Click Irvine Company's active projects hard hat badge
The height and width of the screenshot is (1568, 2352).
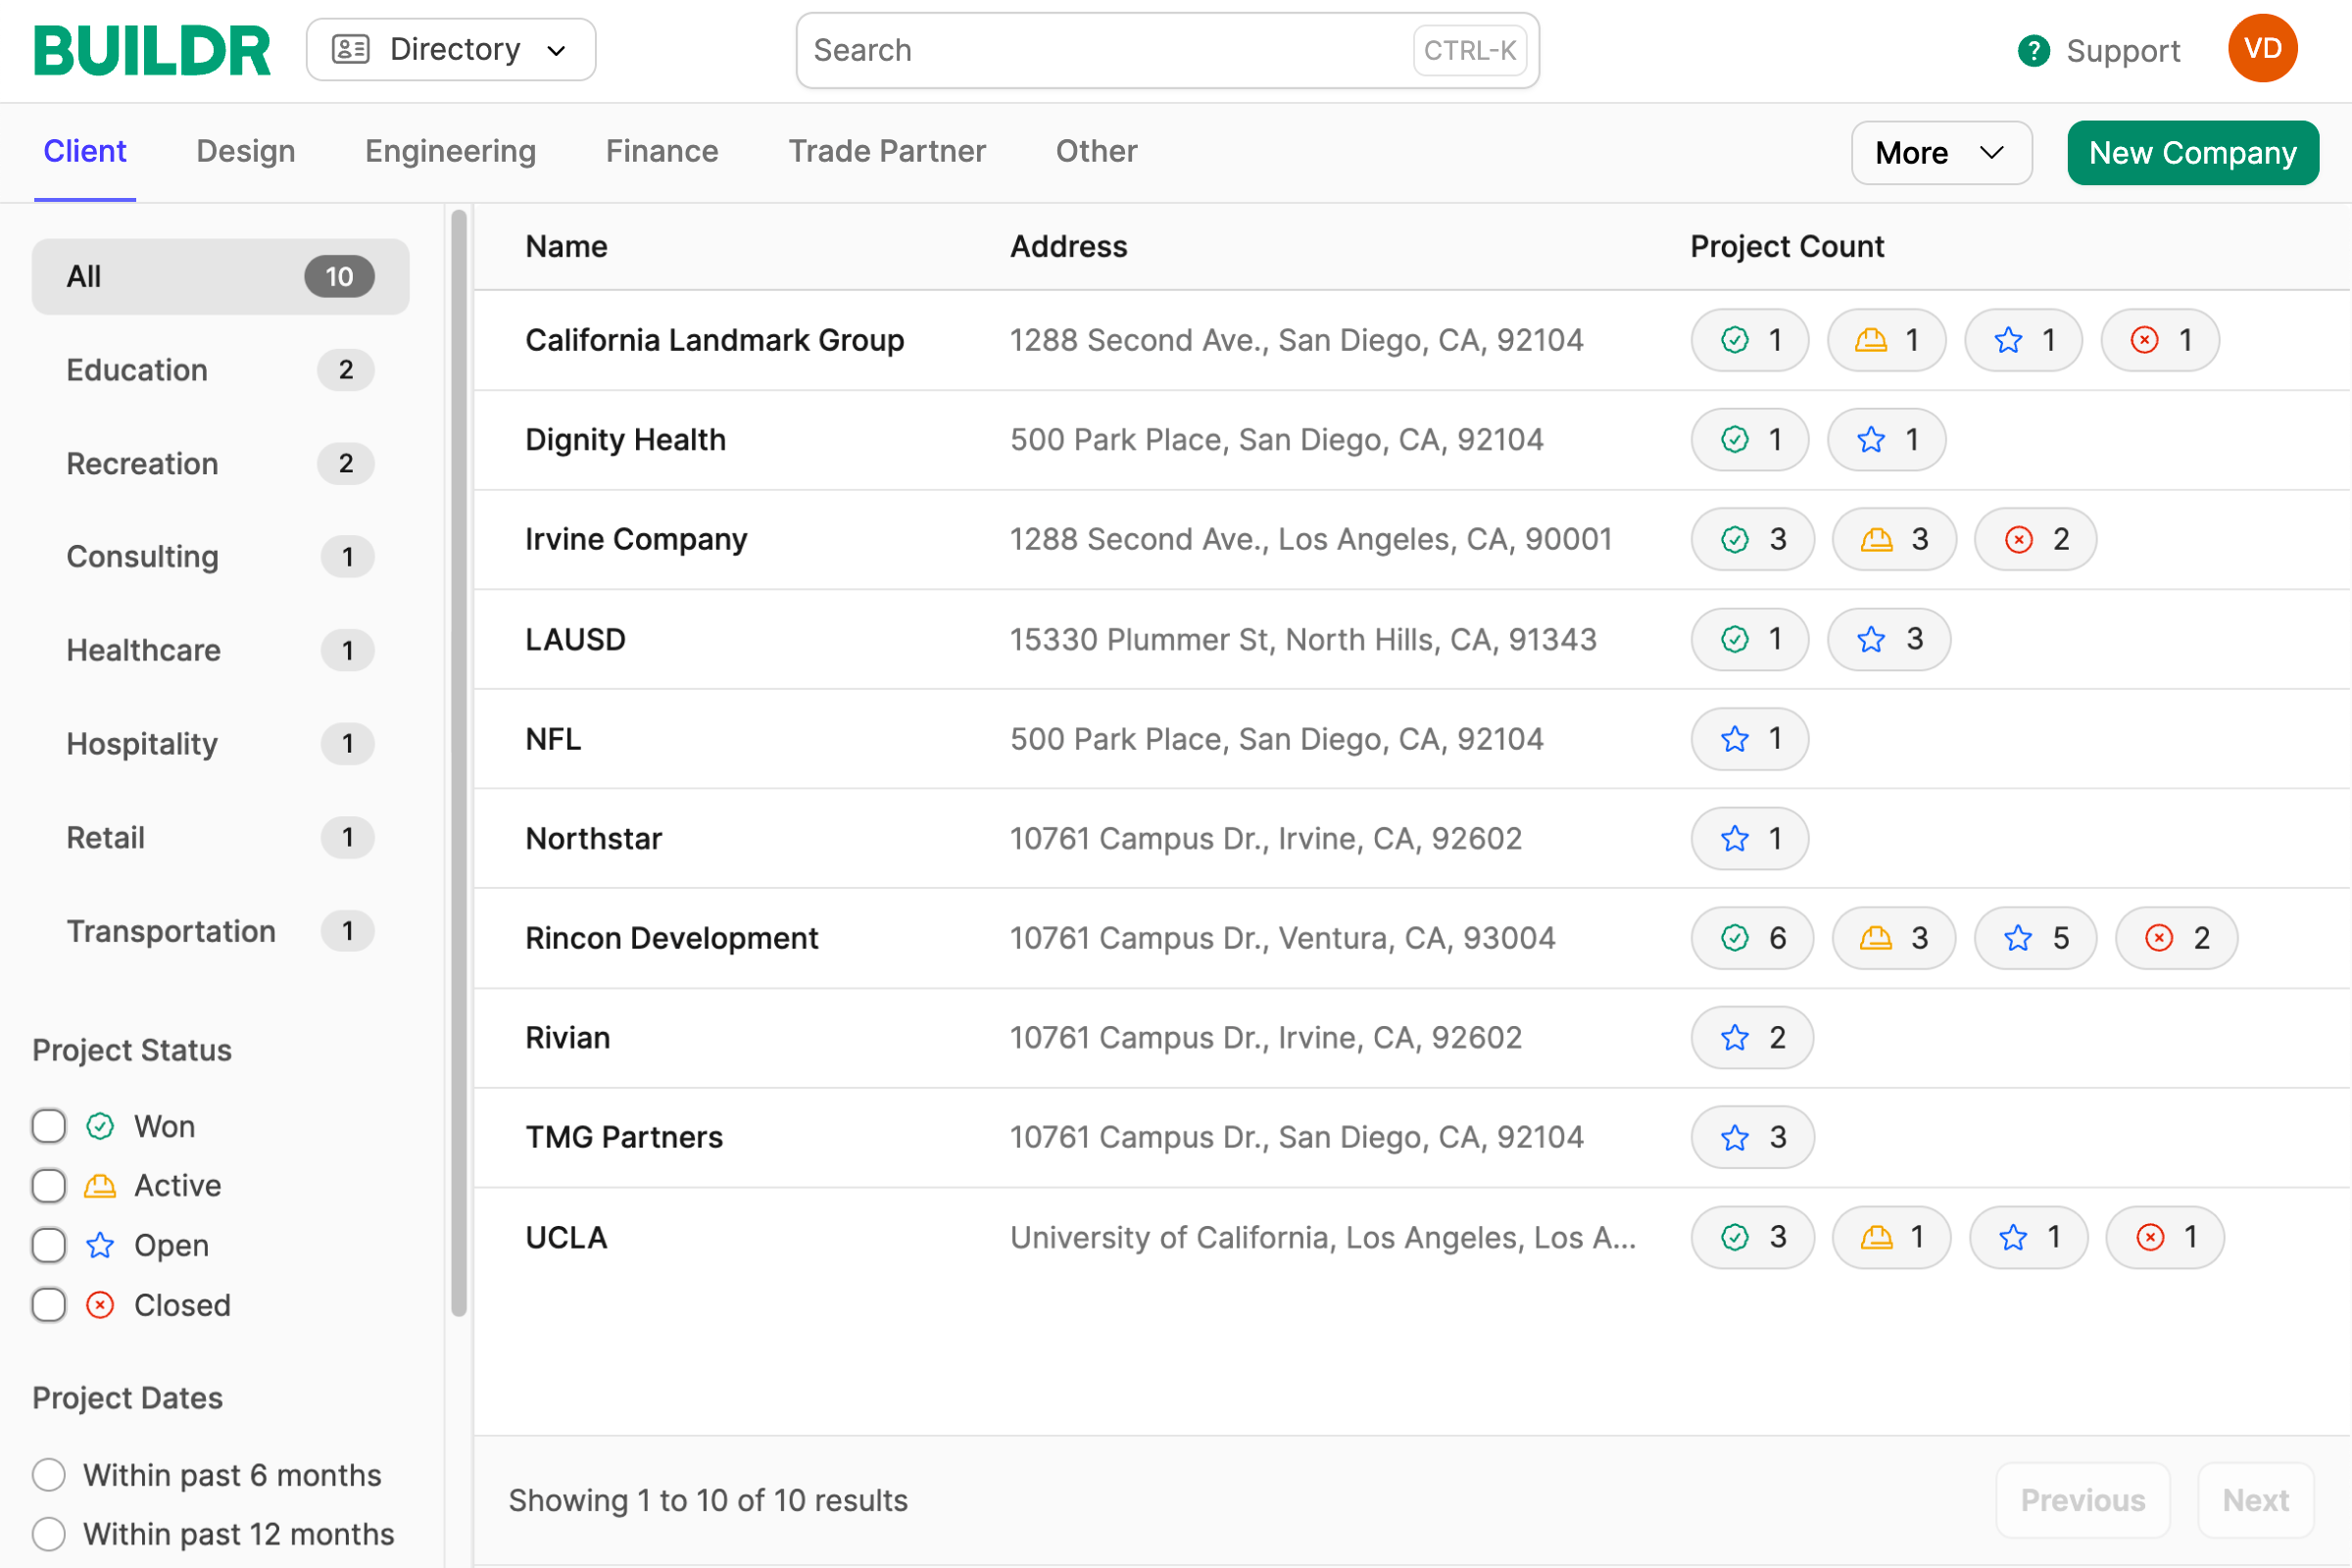coord(1893,540)
